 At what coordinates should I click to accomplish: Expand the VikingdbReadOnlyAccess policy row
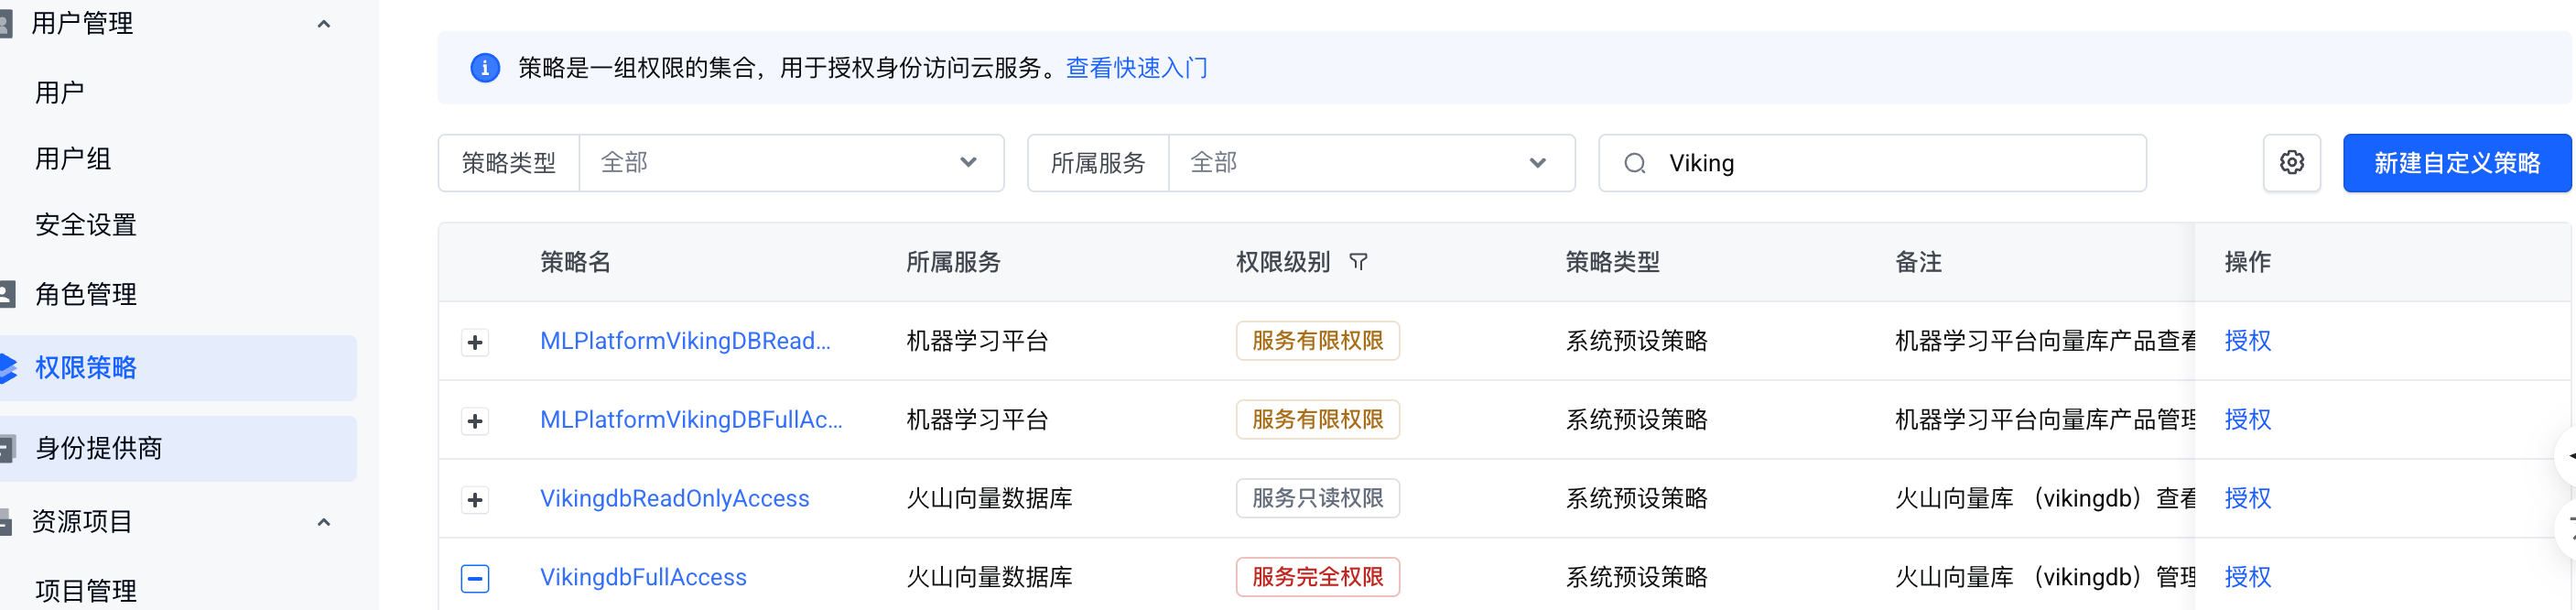[475, 499]
